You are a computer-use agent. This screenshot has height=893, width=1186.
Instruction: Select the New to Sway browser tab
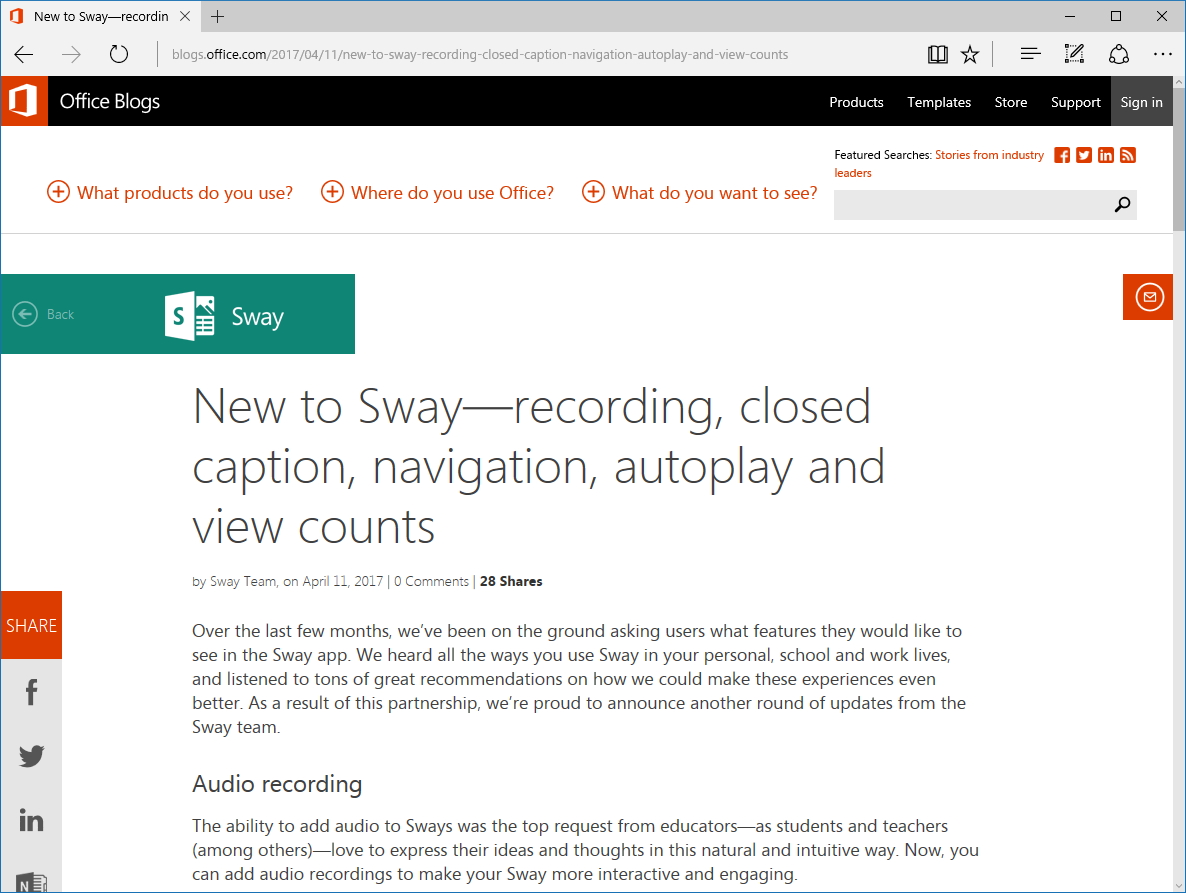(101, 16)
